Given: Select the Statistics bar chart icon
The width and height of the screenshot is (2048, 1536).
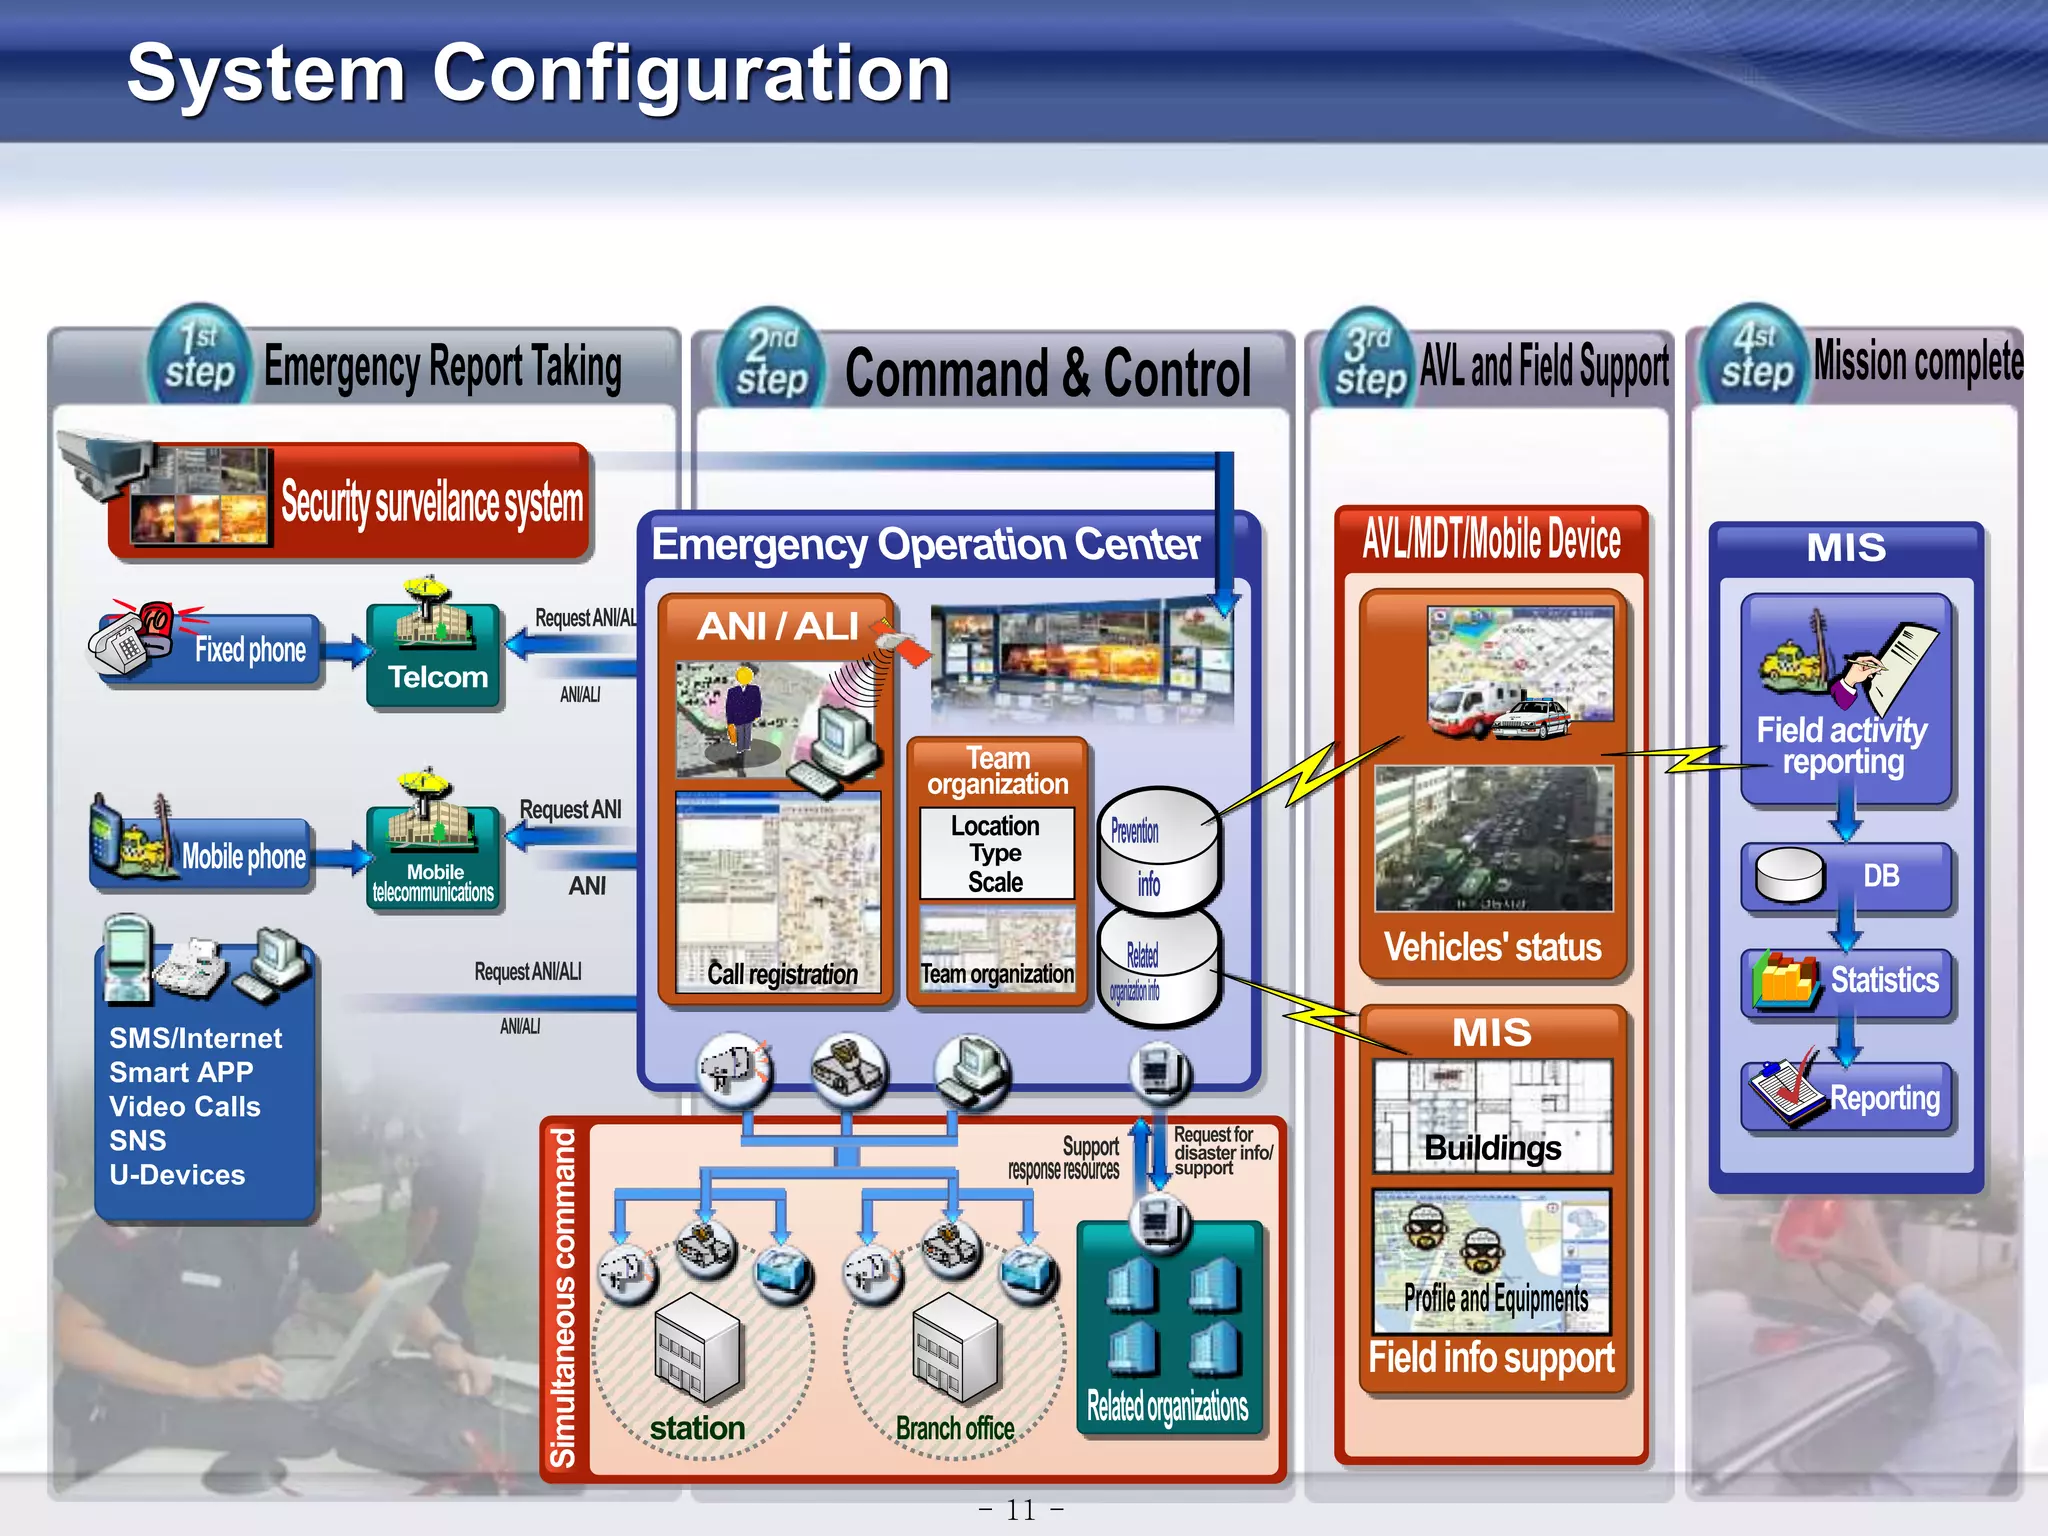Looking at the screenshot, I should tap(1784, 980).
